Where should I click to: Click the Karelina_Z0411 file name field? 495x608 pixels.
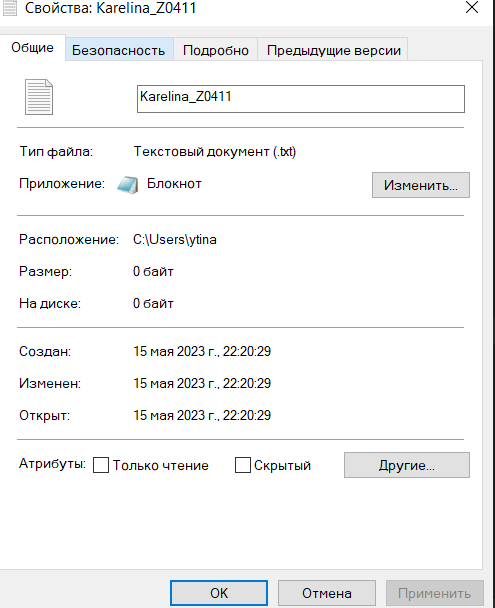click(x=301, y=99)
